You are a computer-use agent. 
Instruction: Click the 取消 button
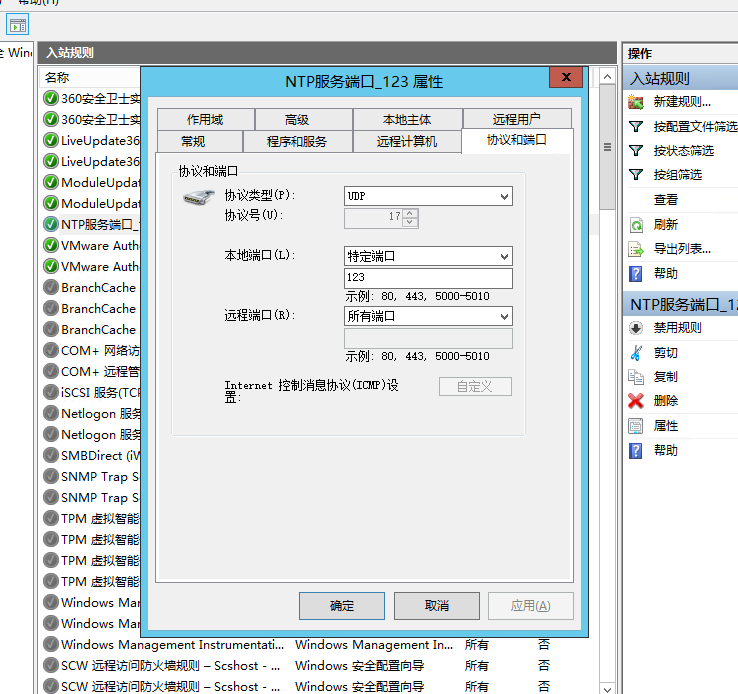click(437, 606)
